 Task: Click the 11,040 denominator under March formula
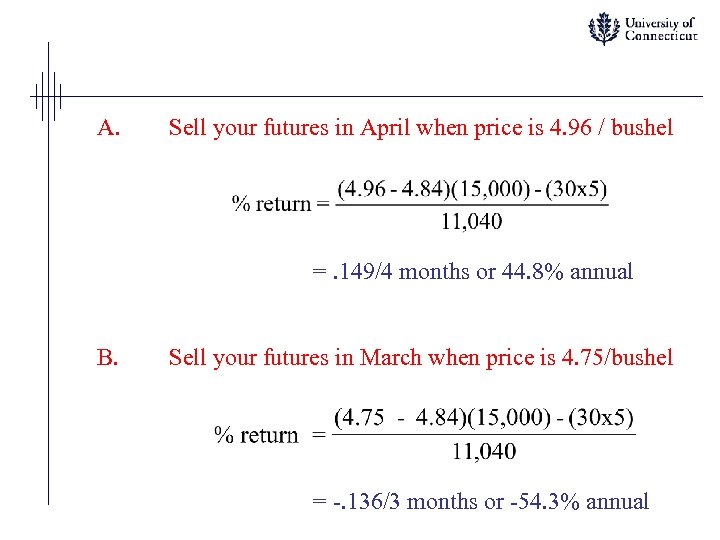coord(483,452)
